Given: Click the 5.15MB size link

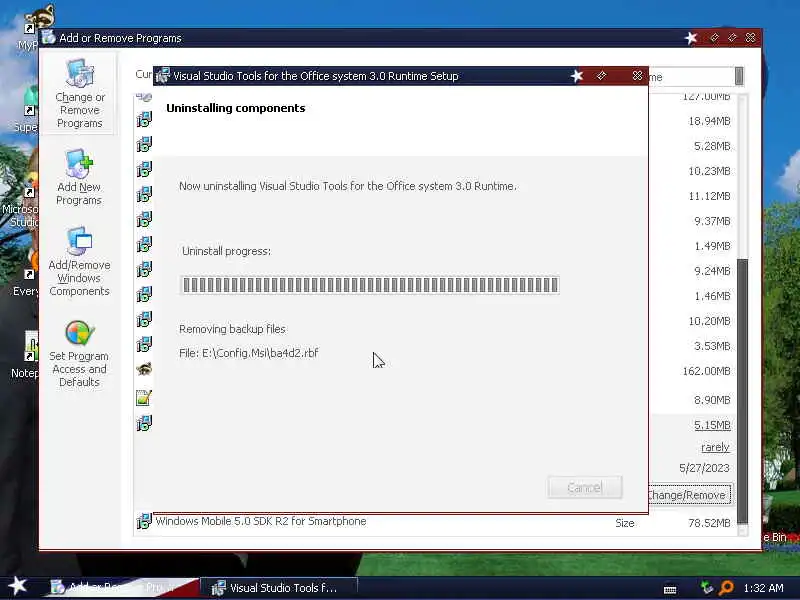Looking at the screenshot, I should (x=712, y=425).
